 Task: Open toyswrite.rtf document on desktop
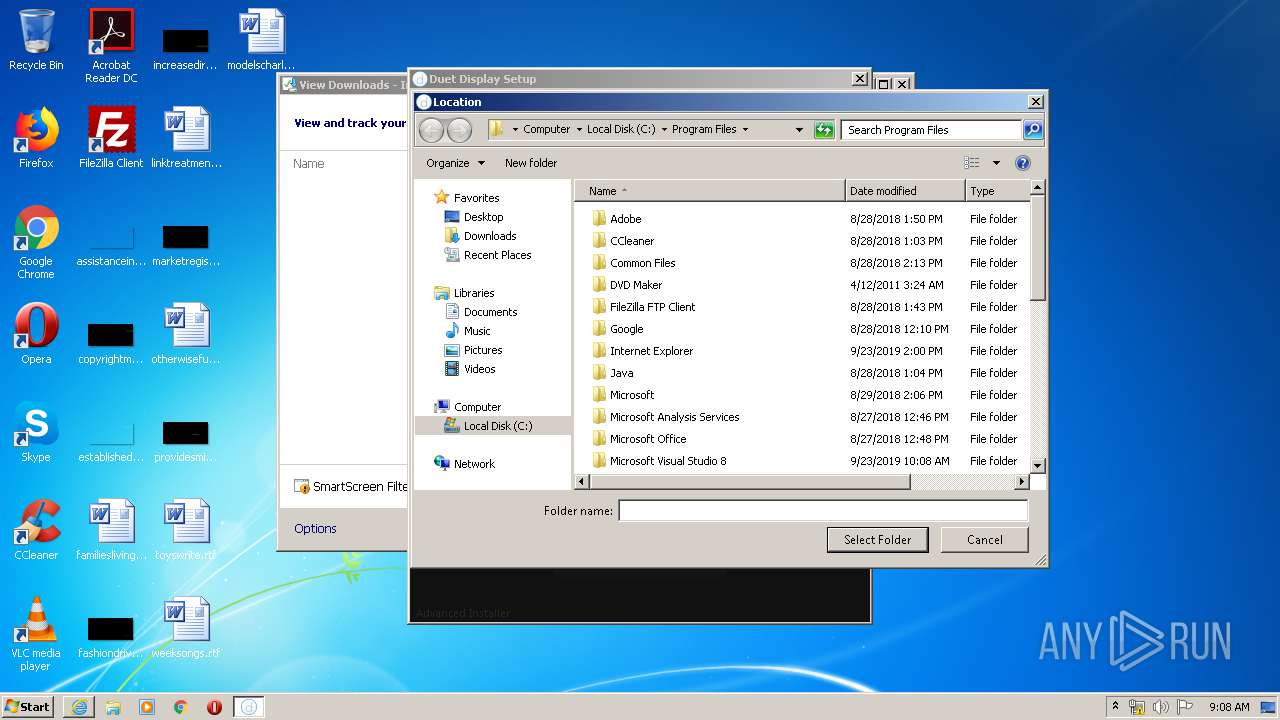click(186, 529)
